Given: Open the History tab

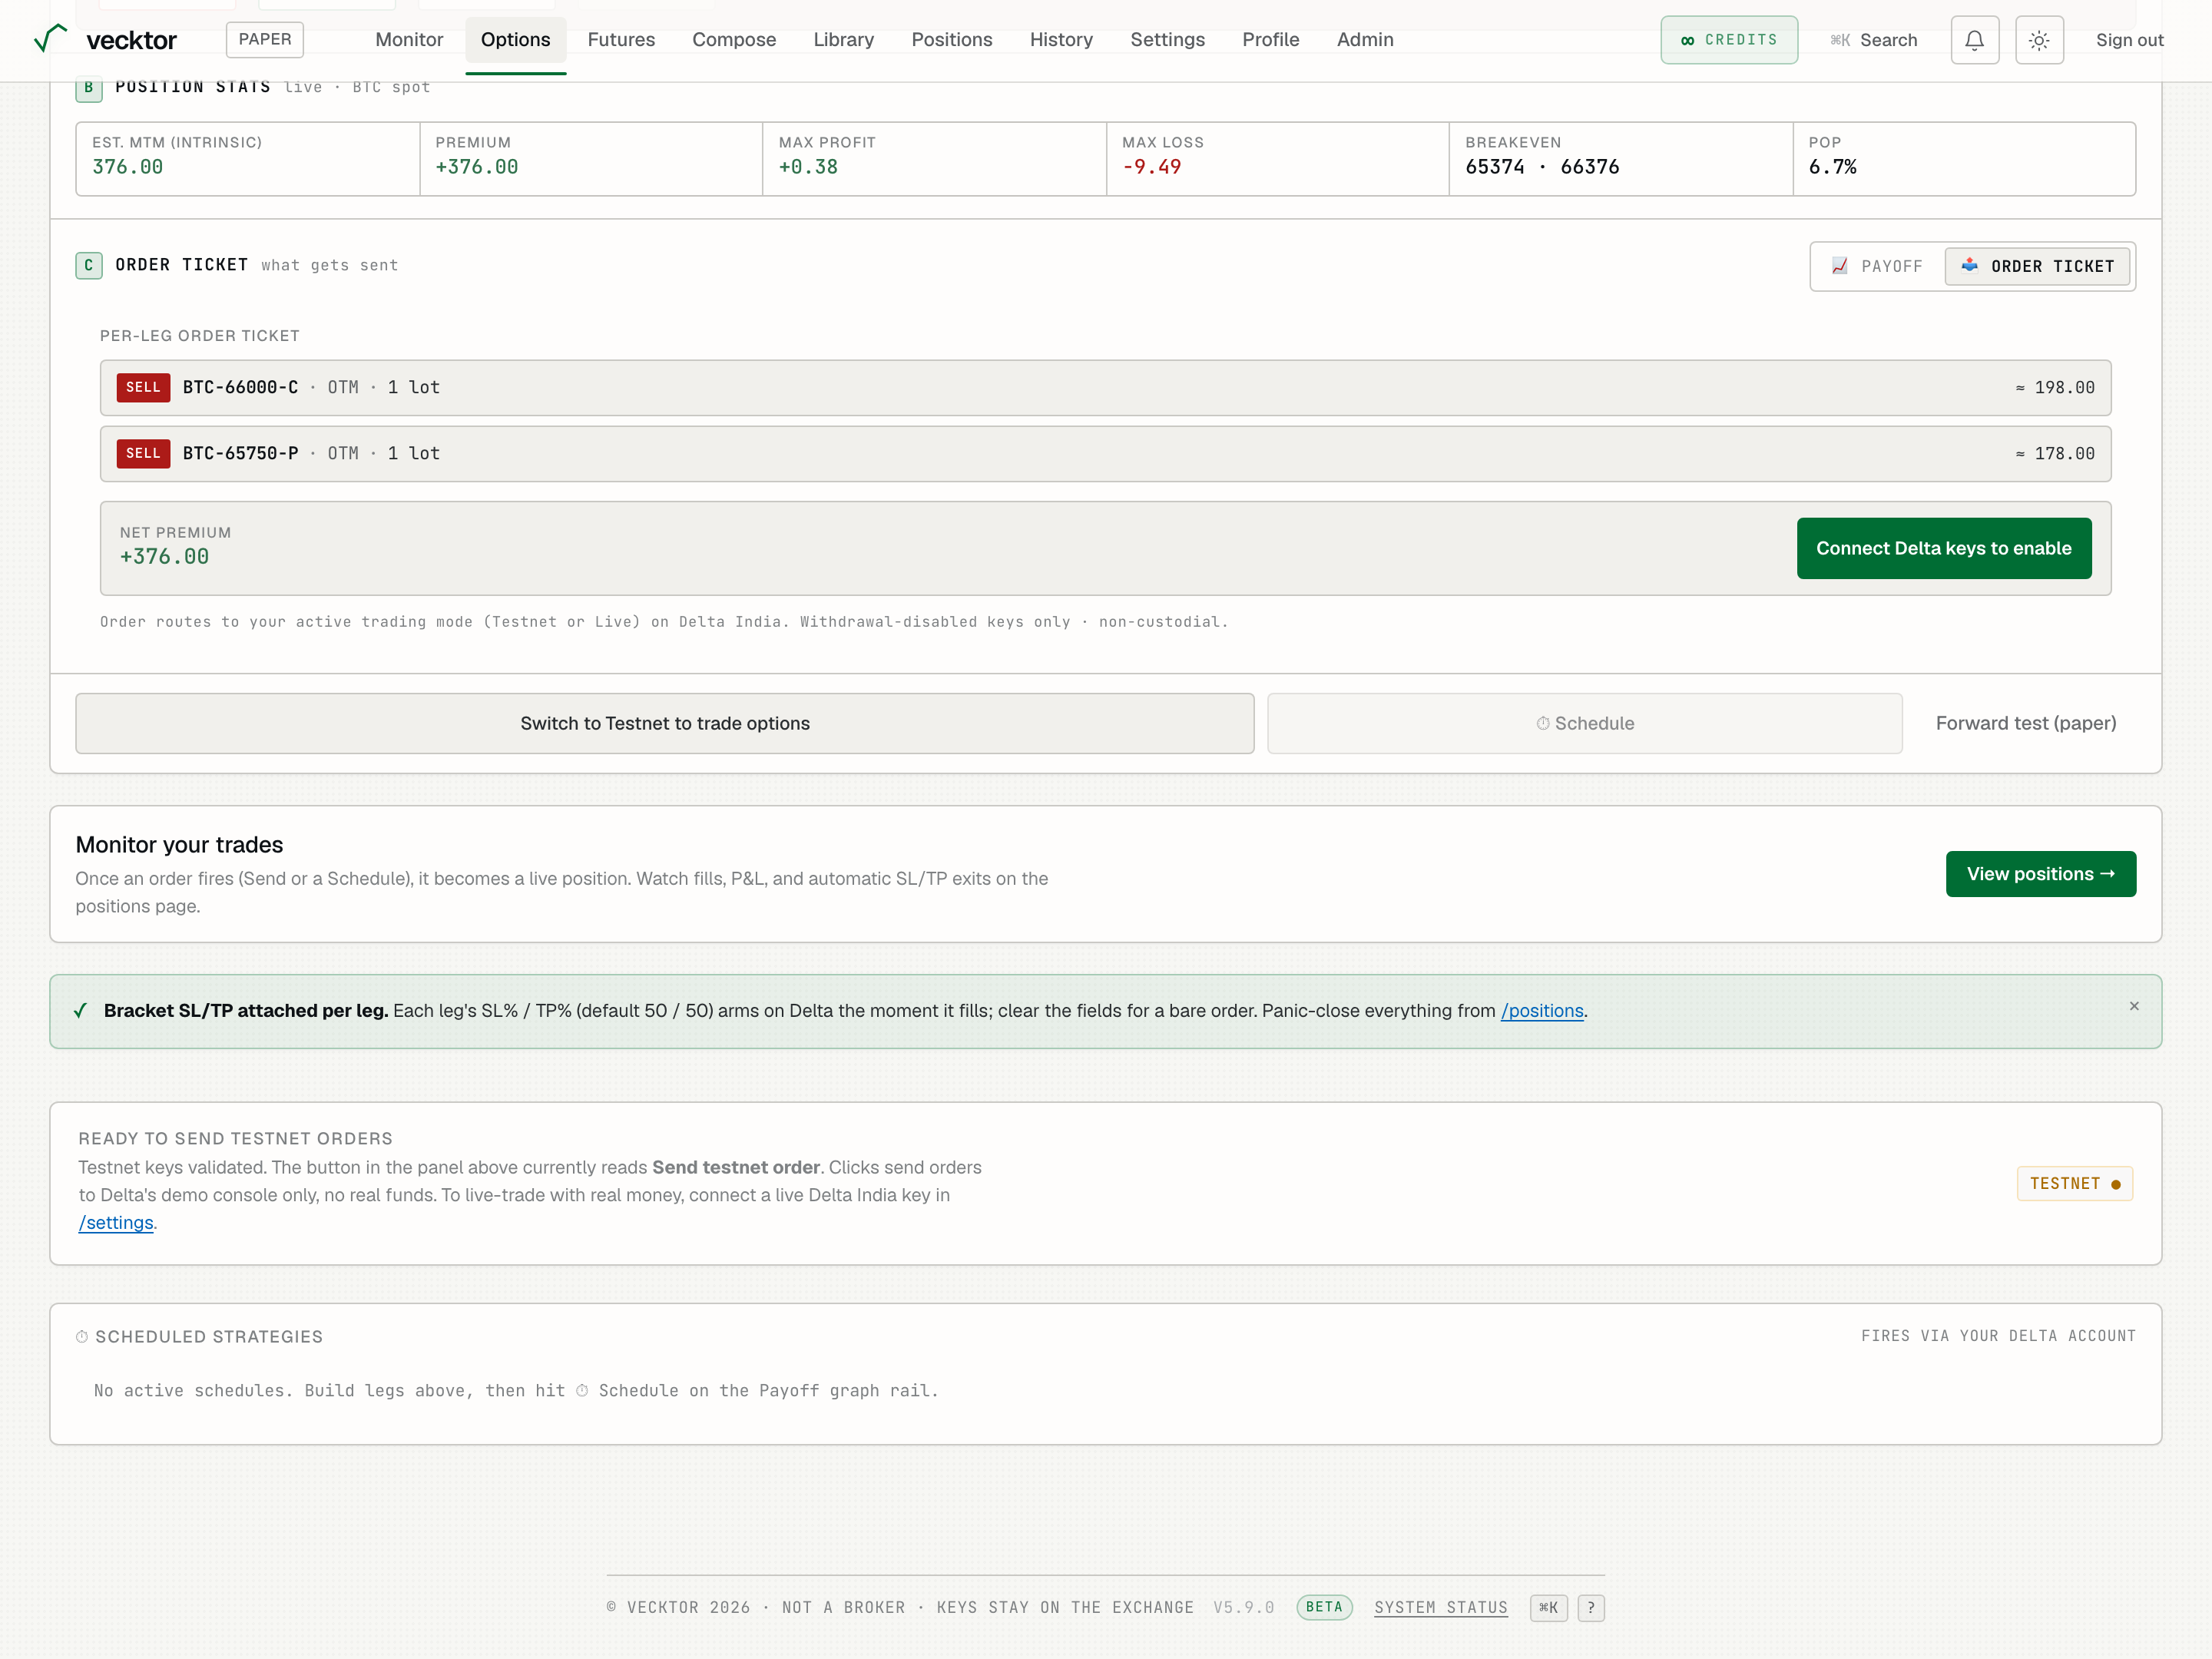Looking at the screenshot, I should point(1061,40).
